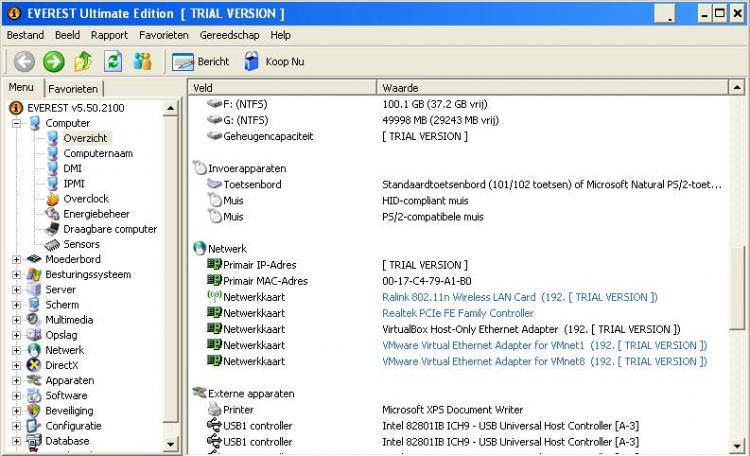Click the Up one level arrow icon
Screen dimensions: 750x456
point(83,62)
